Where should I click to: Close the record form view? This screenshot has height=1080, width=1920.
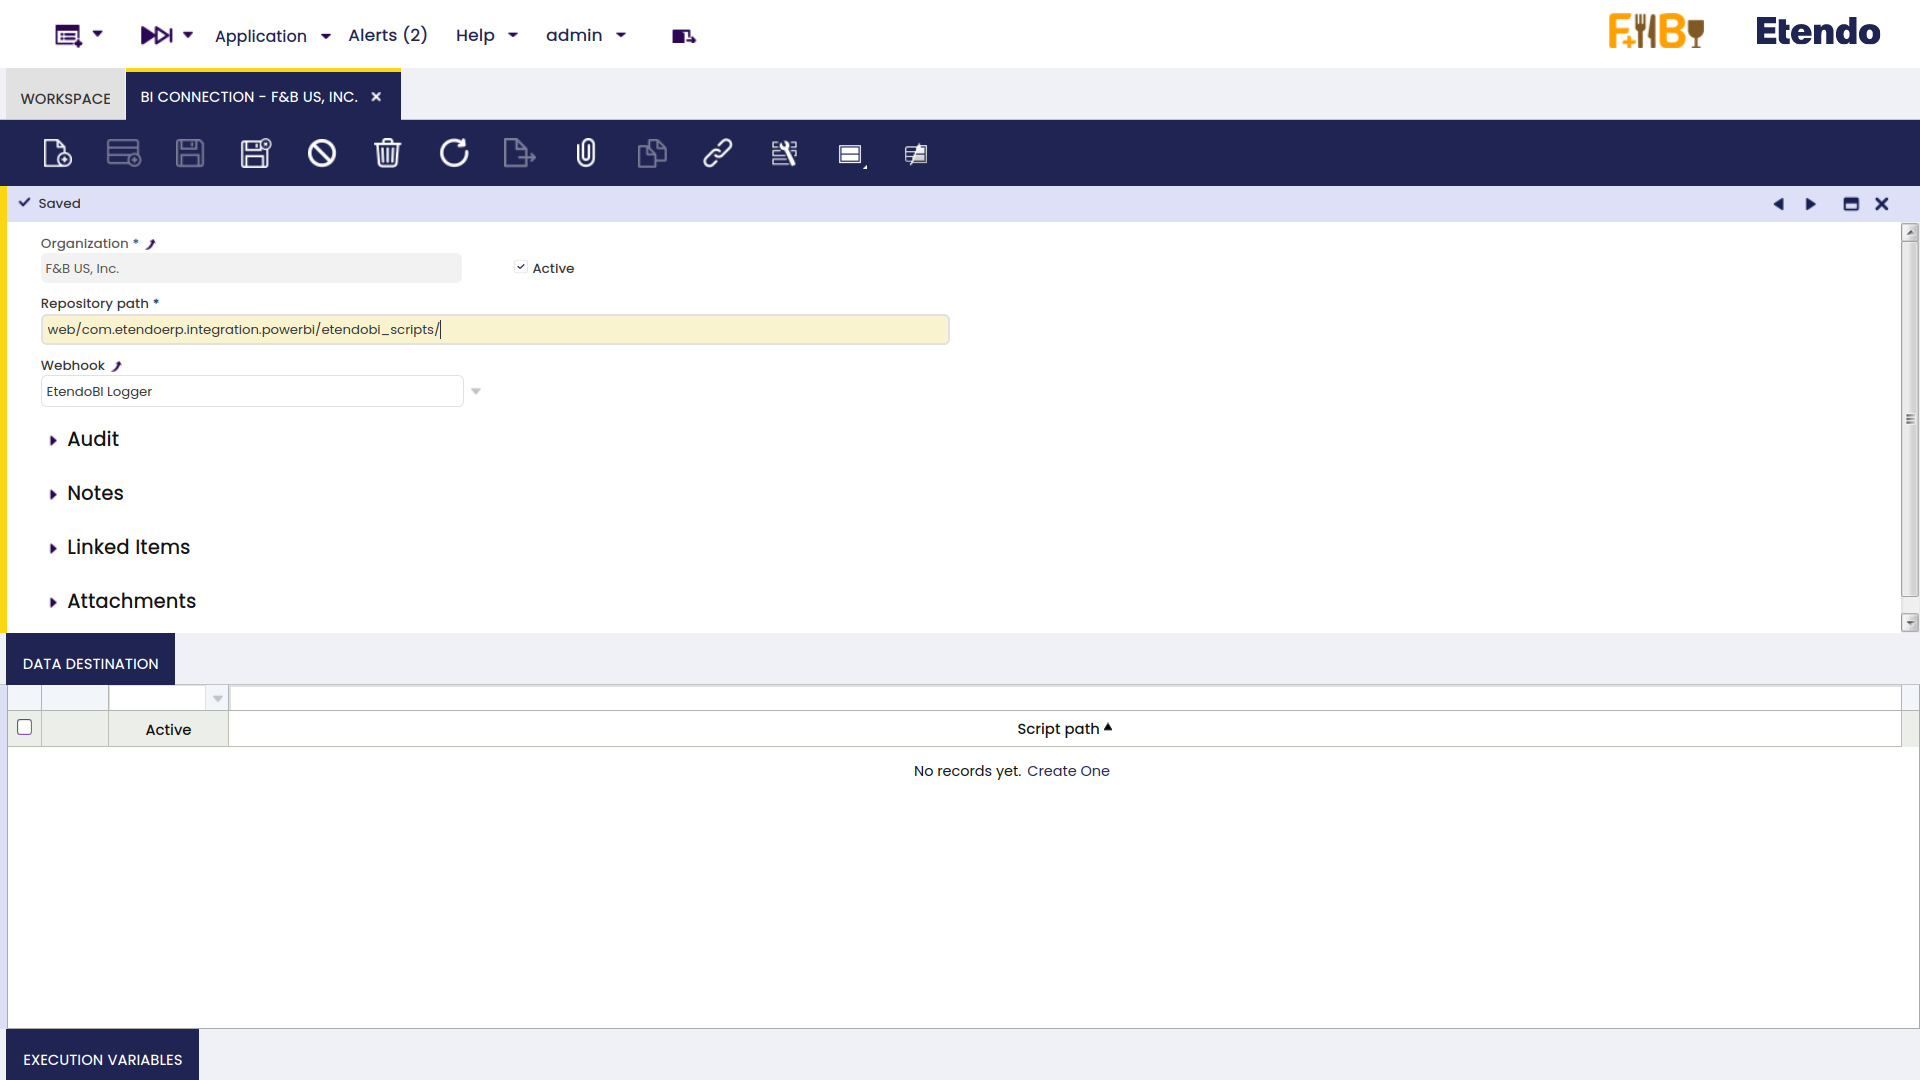1882,204
